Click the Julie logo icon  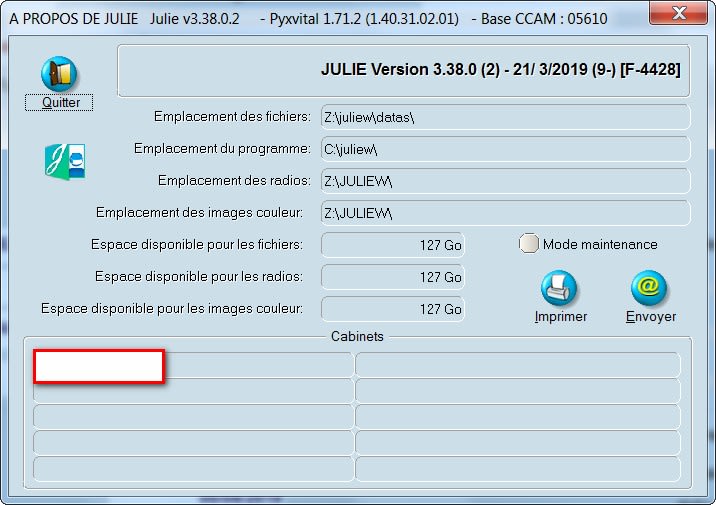64,161
